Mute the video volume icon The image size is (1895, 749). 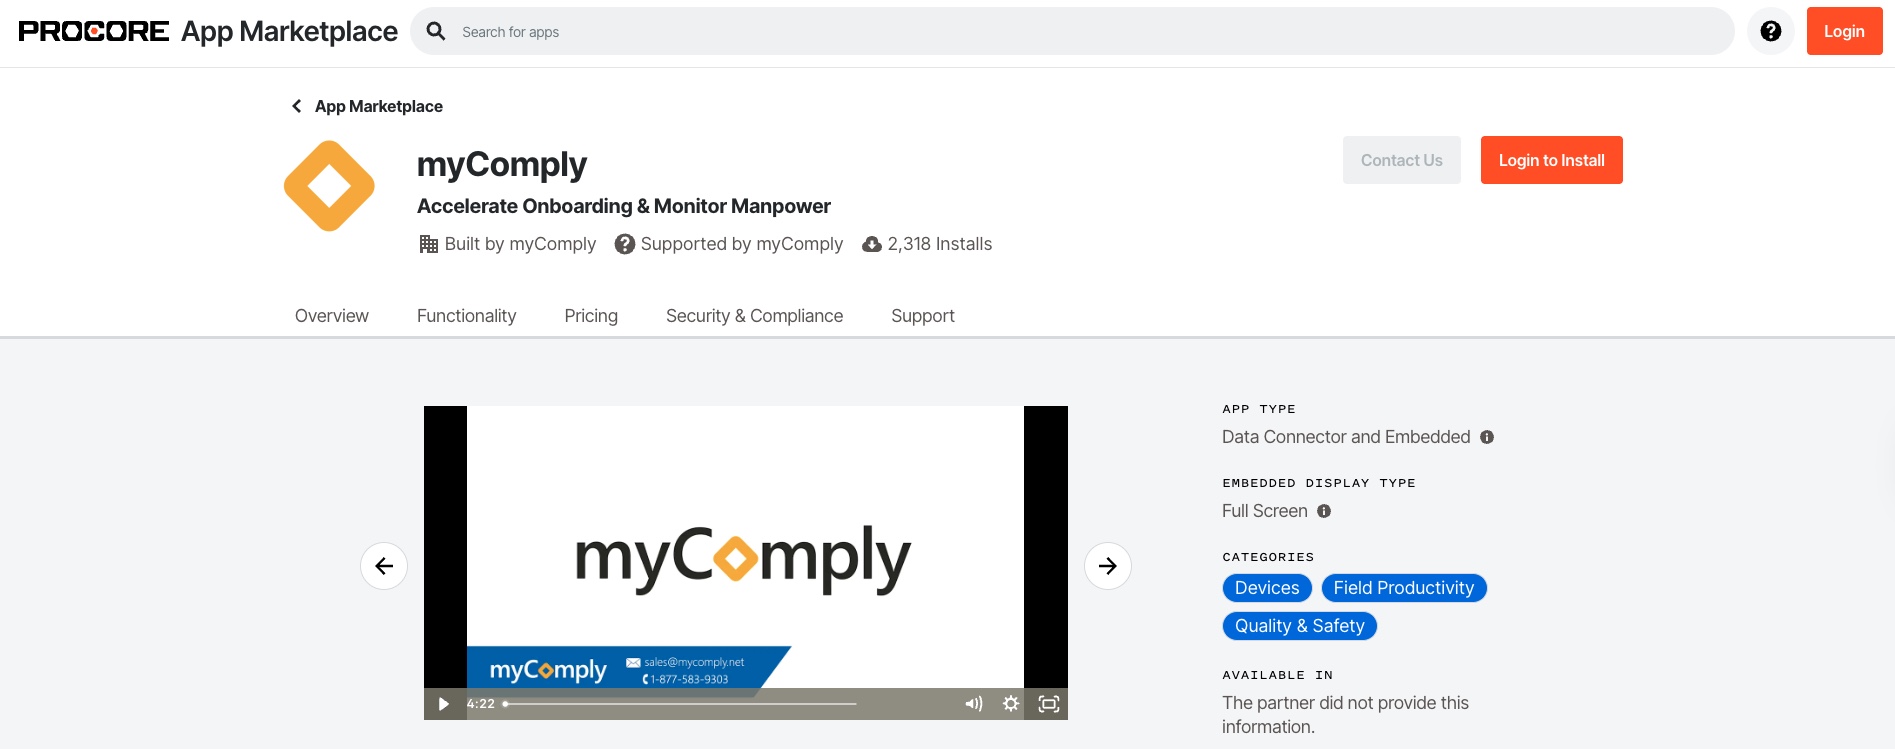[x=973, y=704]
